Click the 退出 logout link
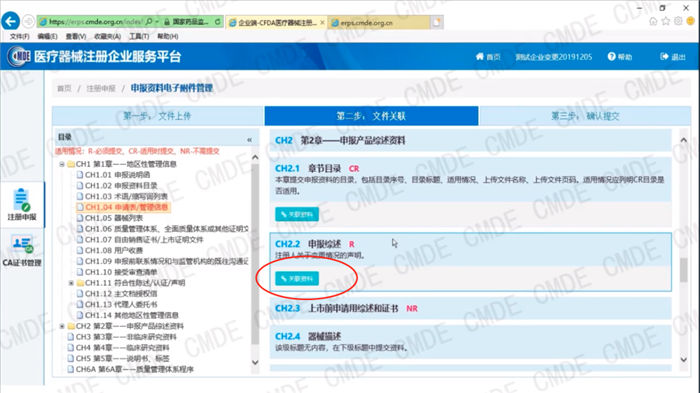This screenshot has height=393, width=700. coord(673,57)
